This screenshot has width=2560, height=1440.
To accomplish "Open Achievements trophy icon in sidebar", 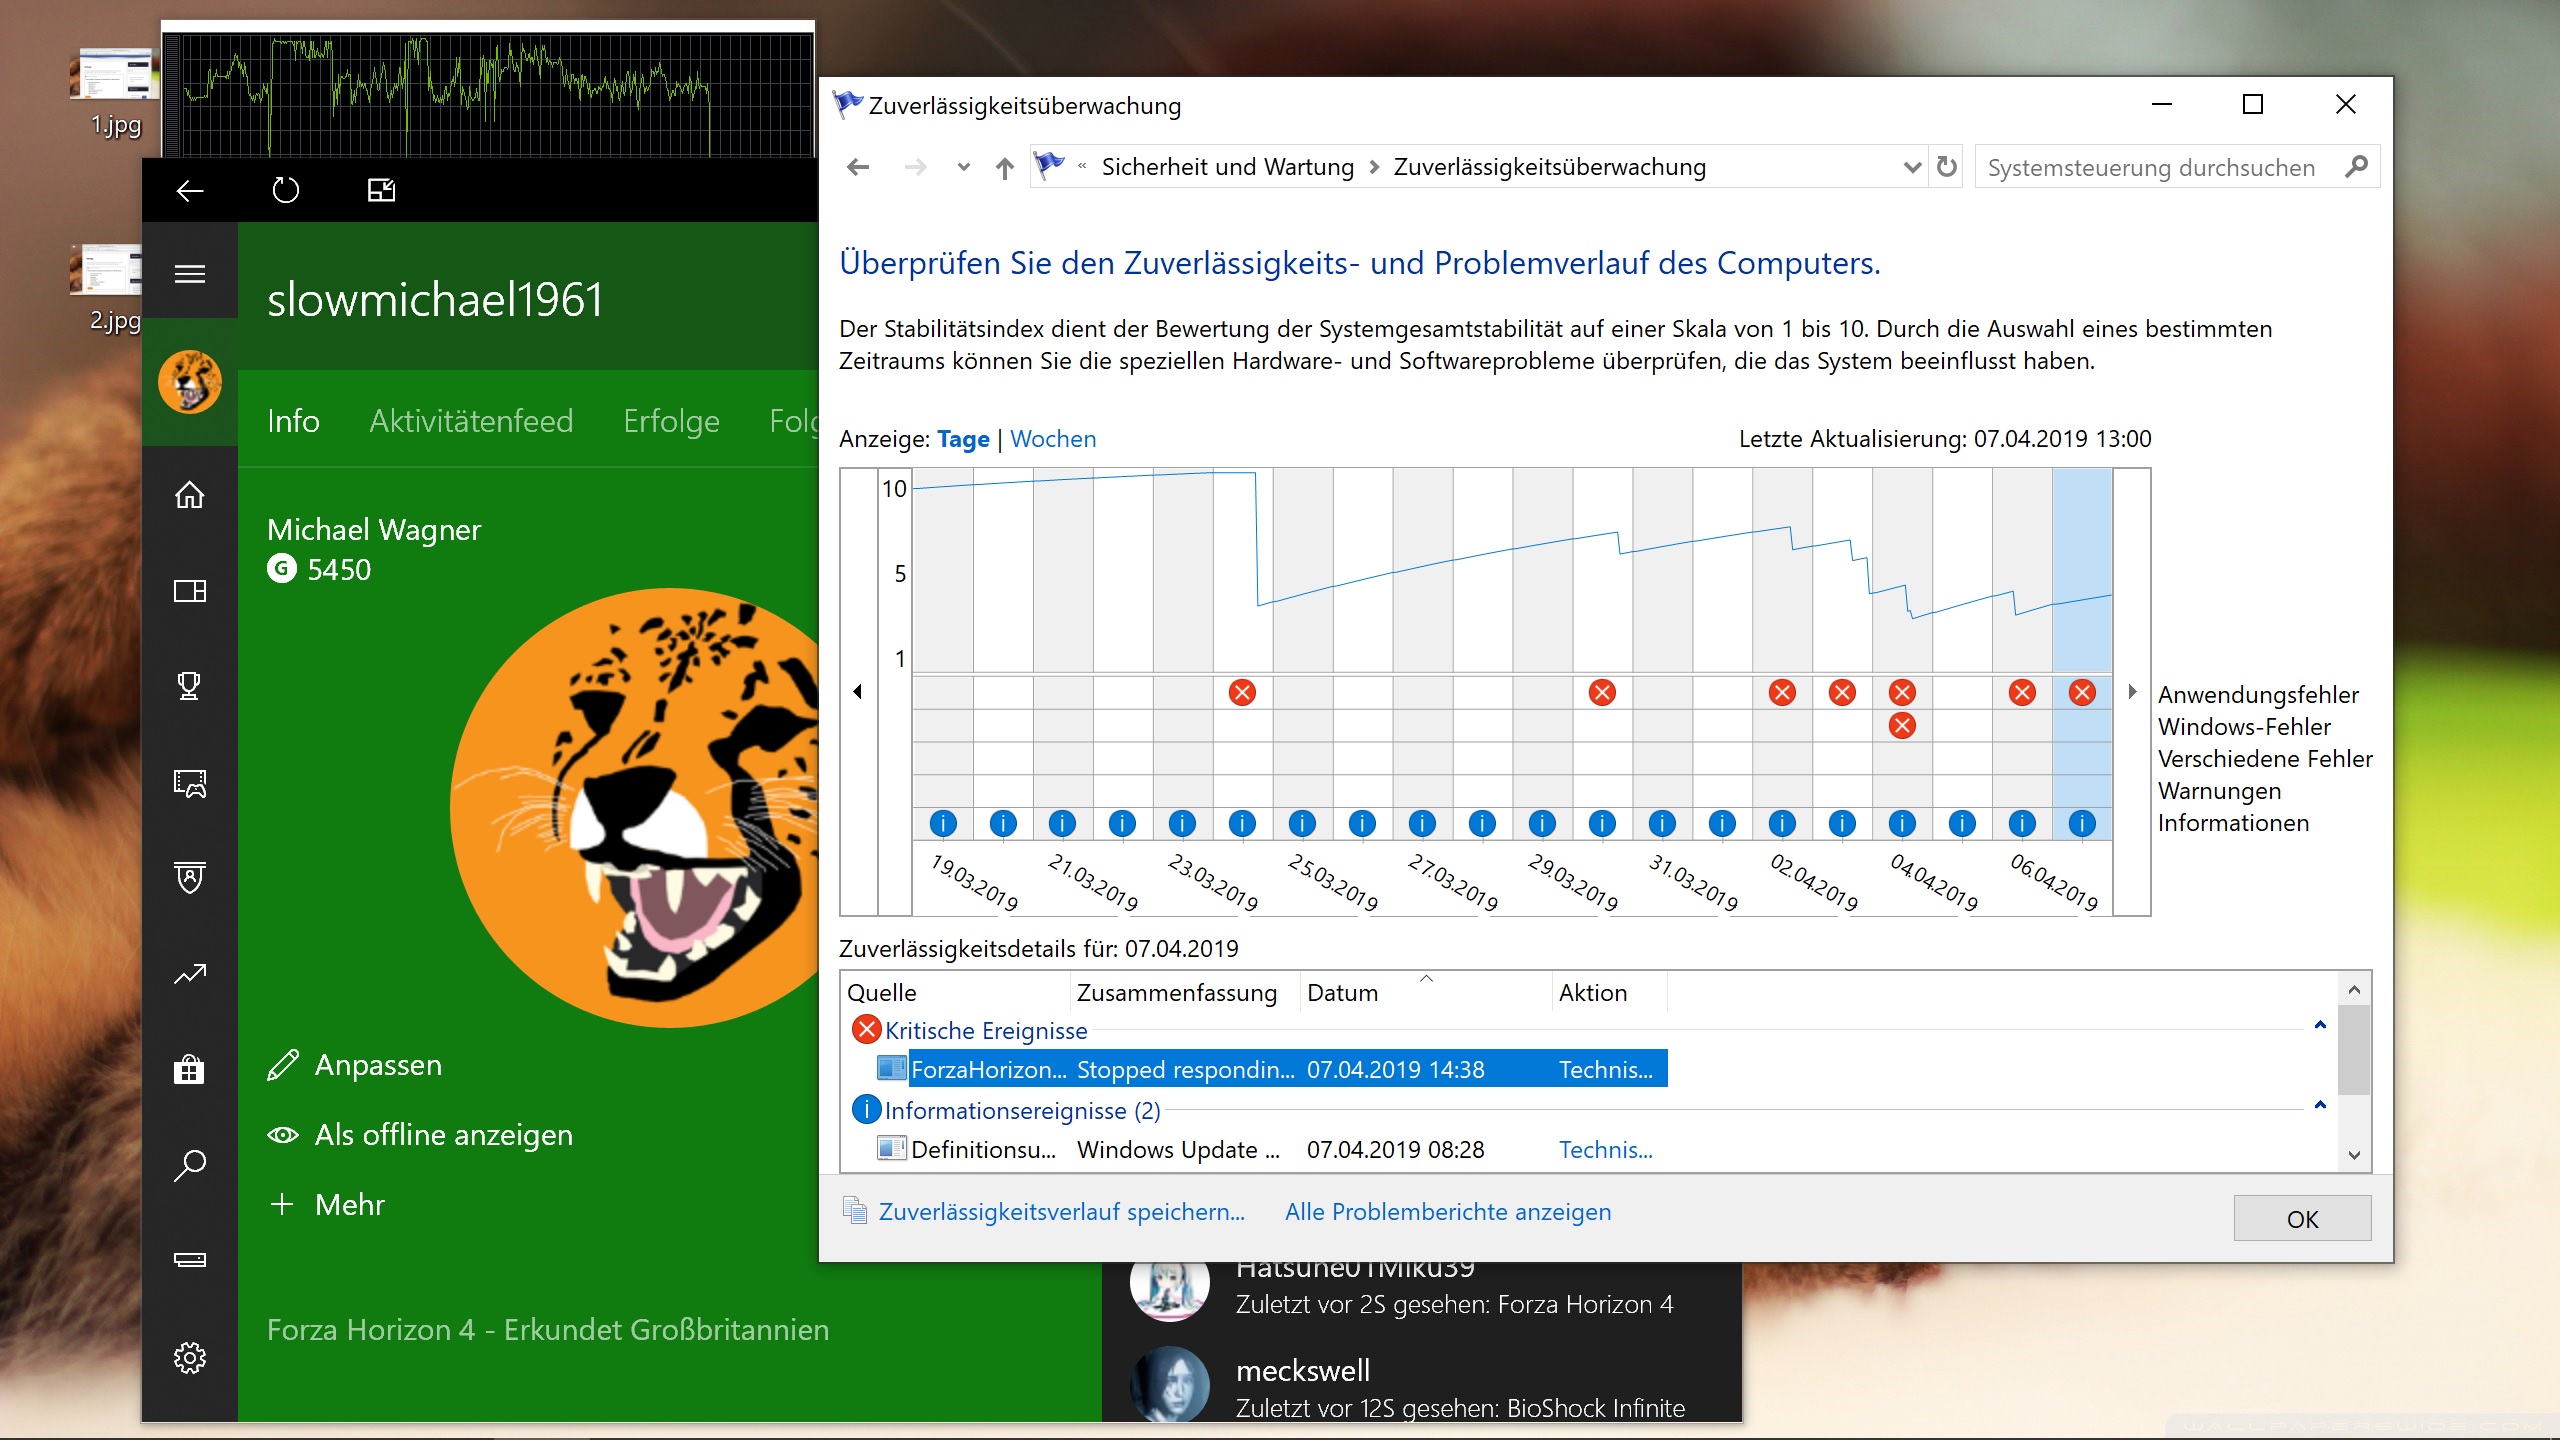I will [x=190, y=686].
